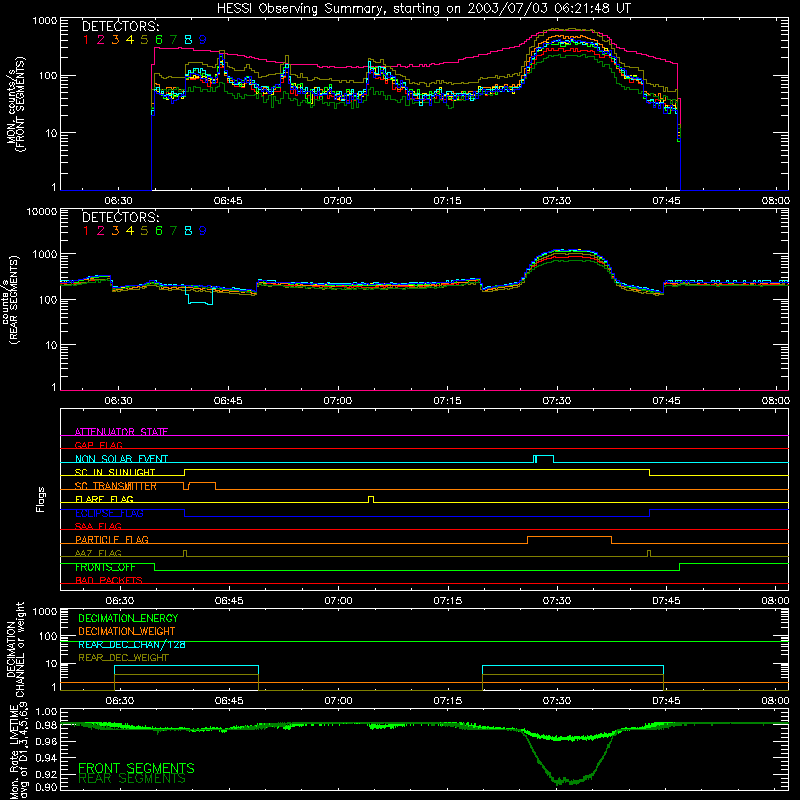Click the FRONTS OFF flag label
The width and height of the screenshot is (800, 800).
pos(105,567)
